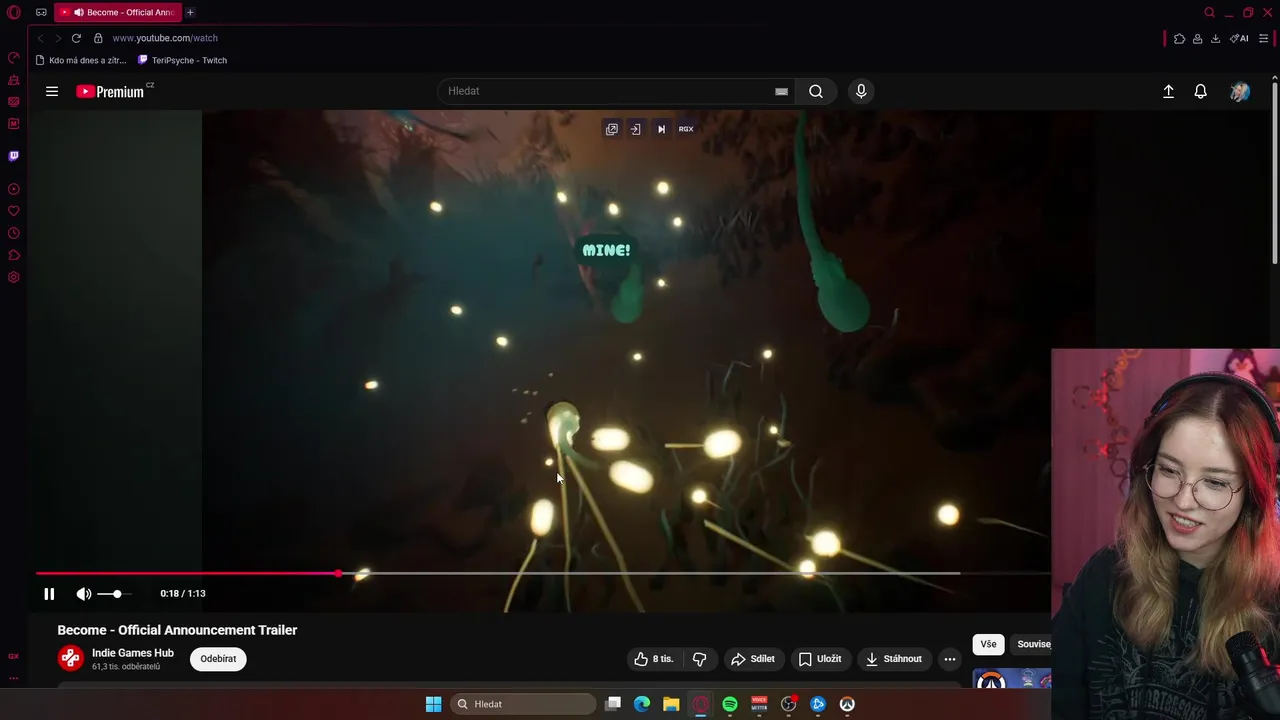This screenshot has width=1280, height=720.
Task: Reload the YouTube page
Action: [76, 38]
